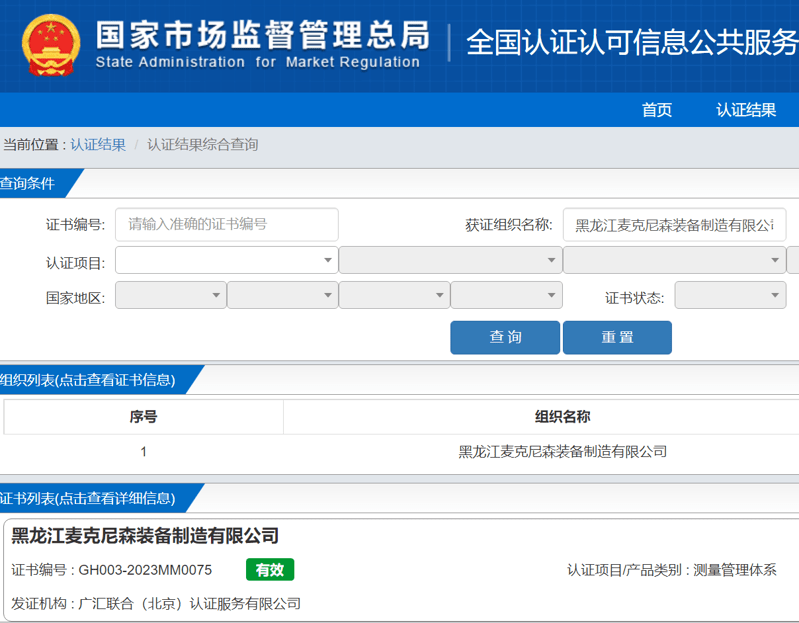Open the 证书状态 dropdown
Image resolution: width=799 pixels, height=623 pixels.
click(x=730, y=295)
